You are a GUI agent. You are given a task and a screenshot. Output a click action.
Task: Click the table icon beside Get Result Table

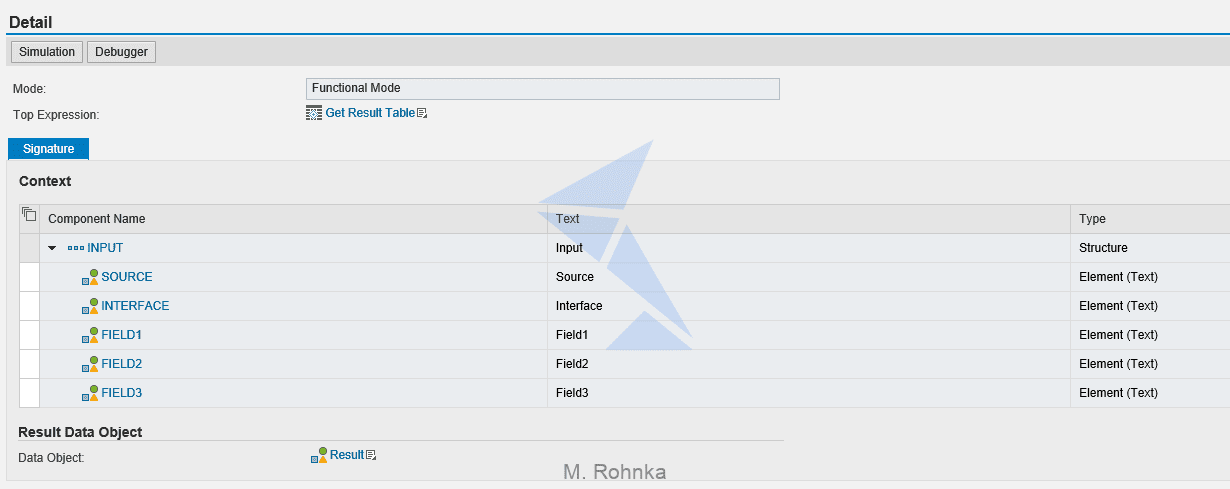314,113
